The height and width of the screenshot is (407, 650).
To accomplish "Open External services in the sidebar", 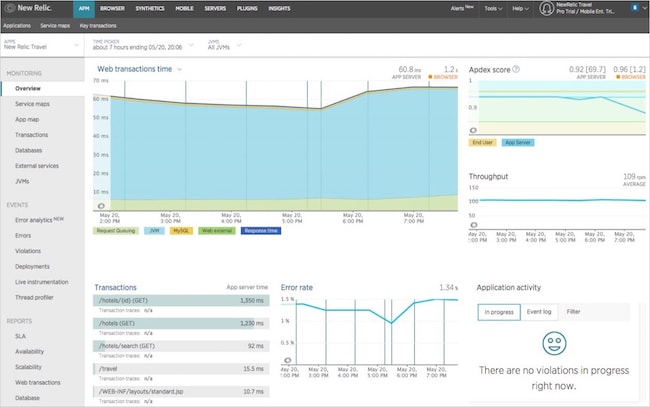I will coord(37,166).
